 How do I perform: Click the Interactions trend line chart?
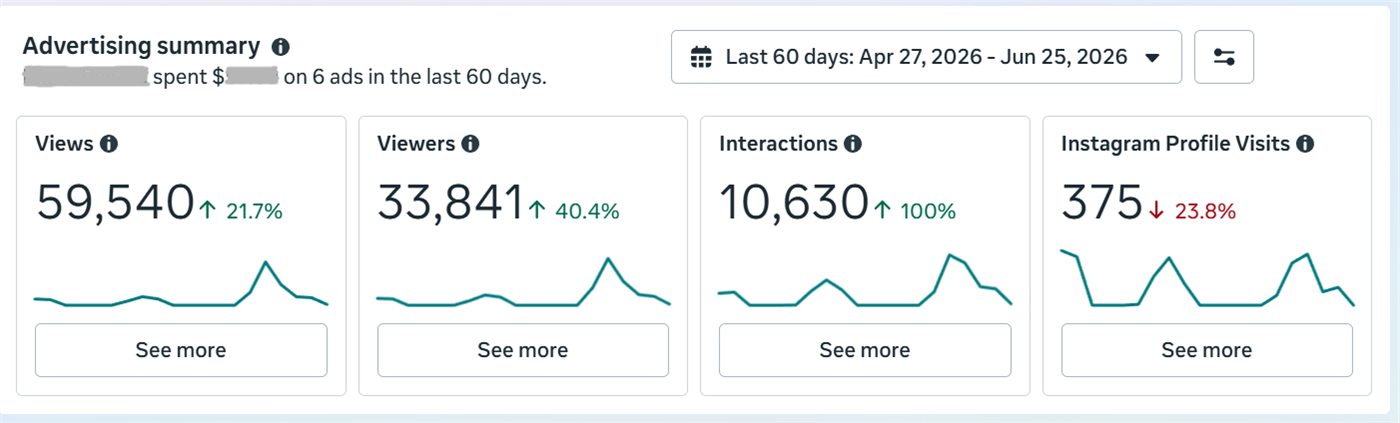coord(865,280)
